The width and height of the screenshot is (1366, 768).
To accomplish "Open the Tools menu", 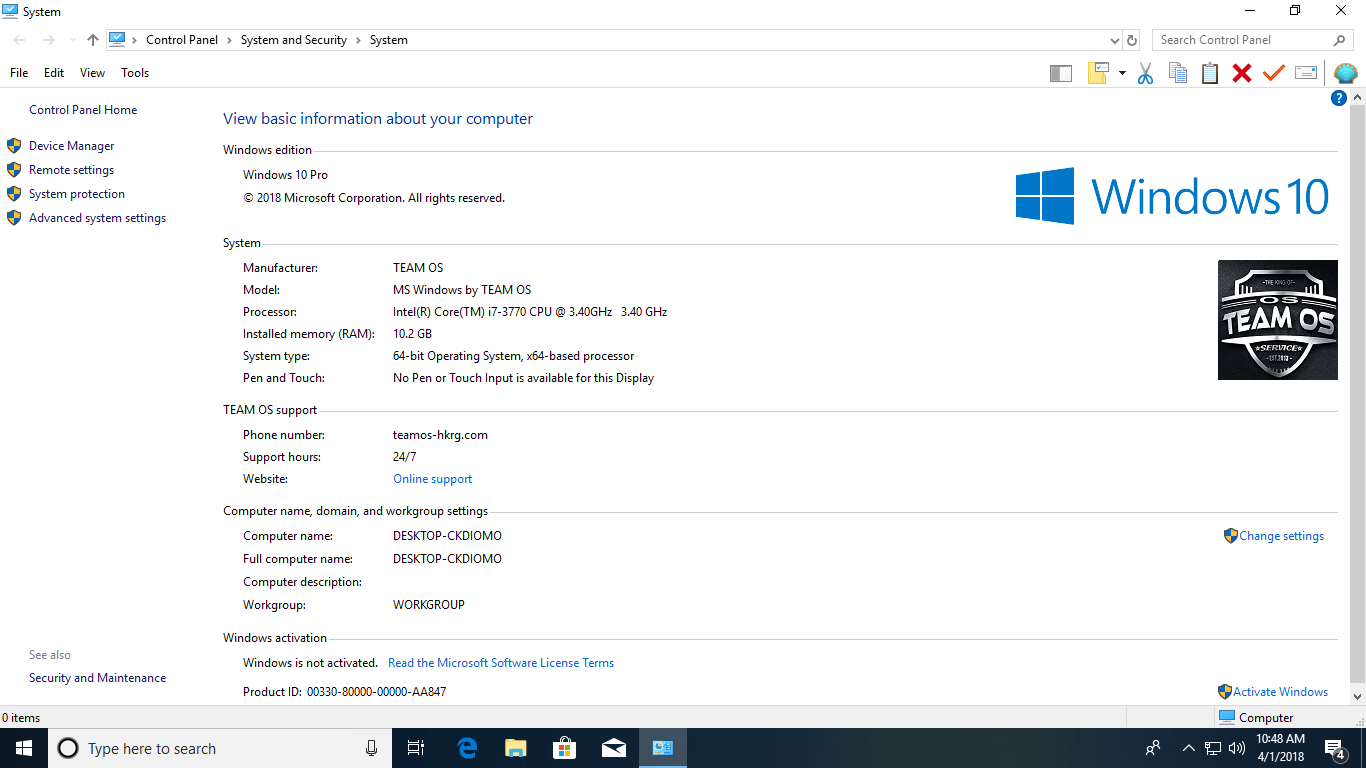I will 135,73.
